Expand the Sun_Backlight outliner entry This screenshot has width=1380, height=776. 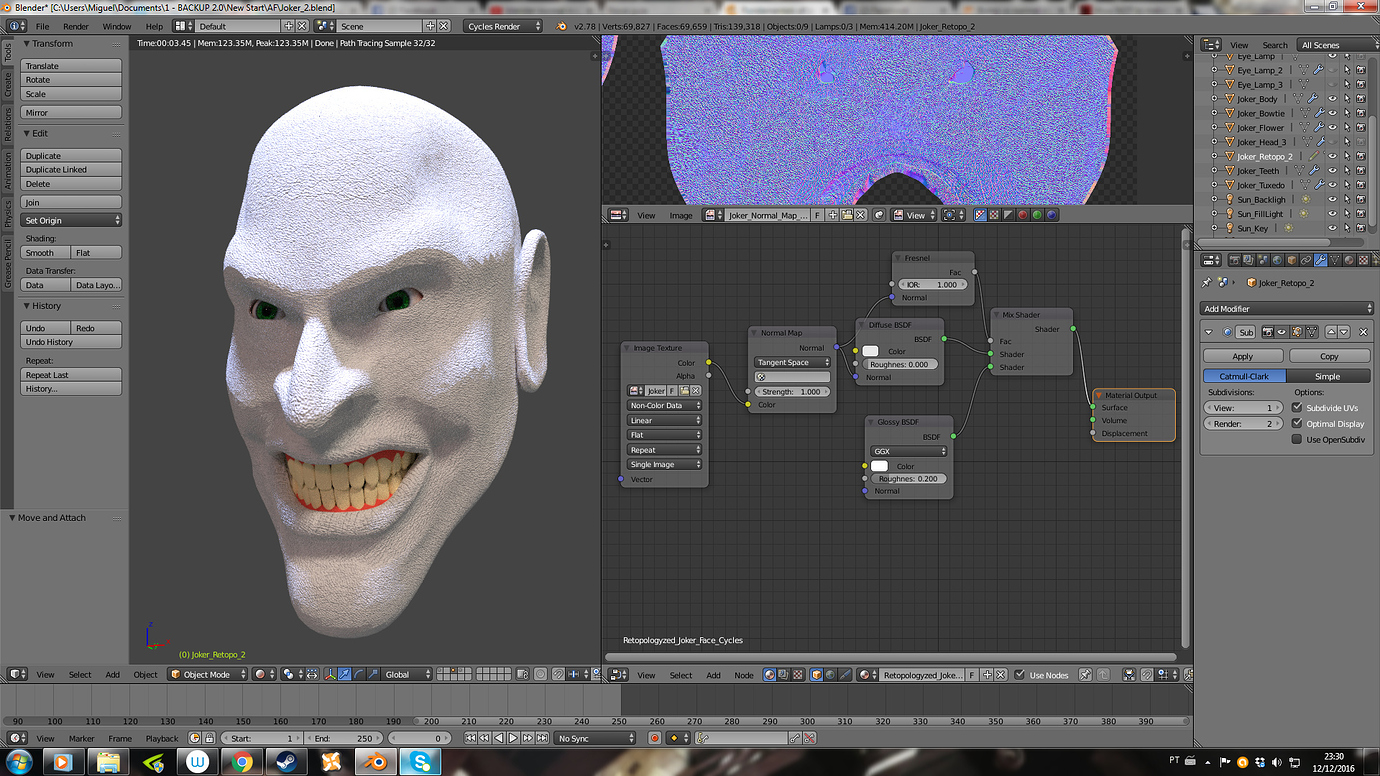point(1215,200)
